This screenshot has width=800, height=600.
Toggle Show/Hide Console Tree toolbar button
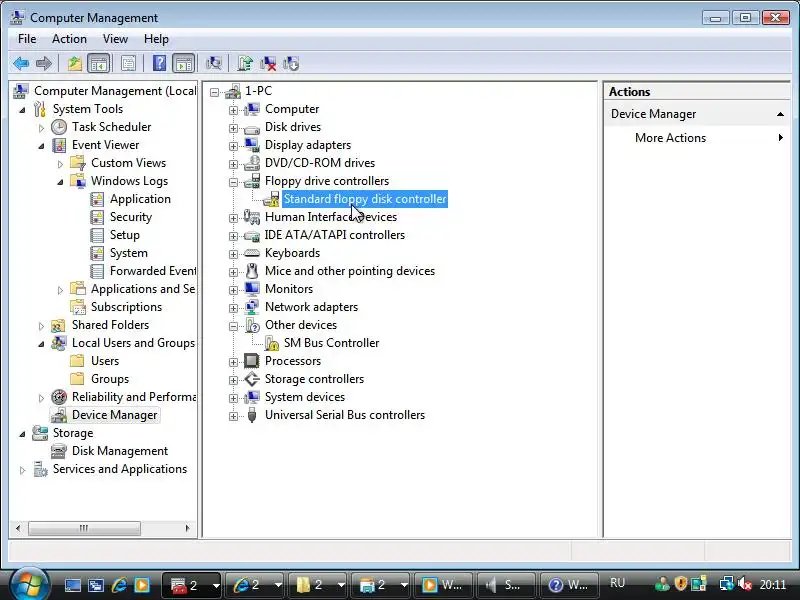(x=98, y=63)
